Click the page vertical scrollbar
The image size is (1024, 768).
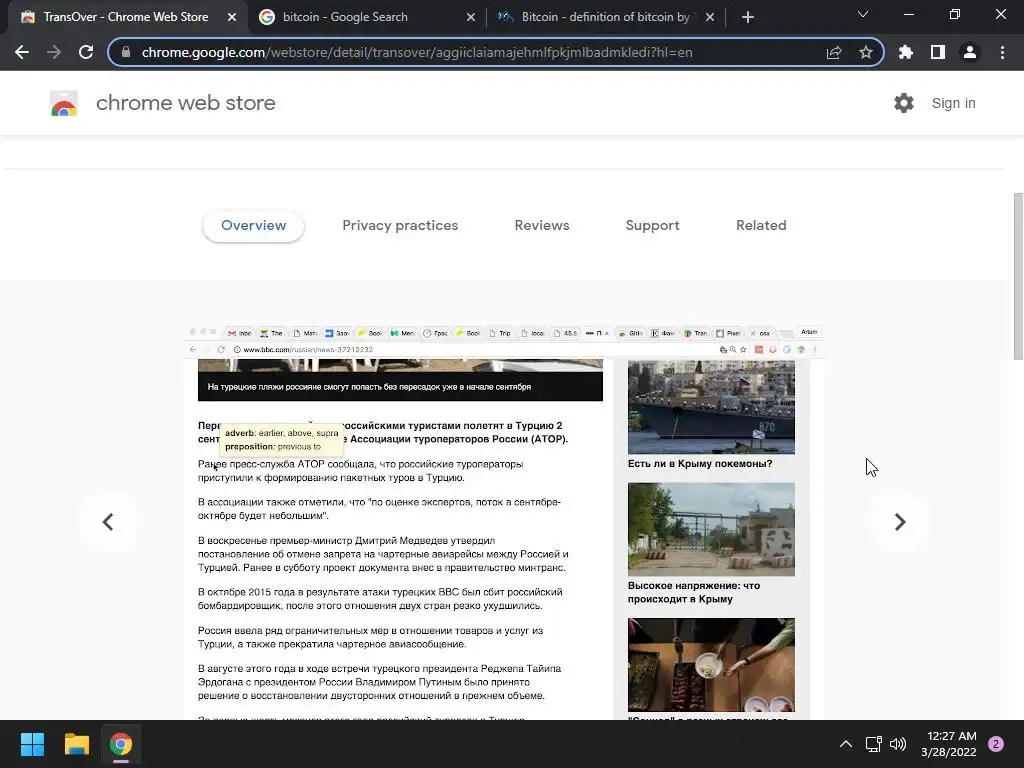pyautogui.click(x=1018, y=276)
